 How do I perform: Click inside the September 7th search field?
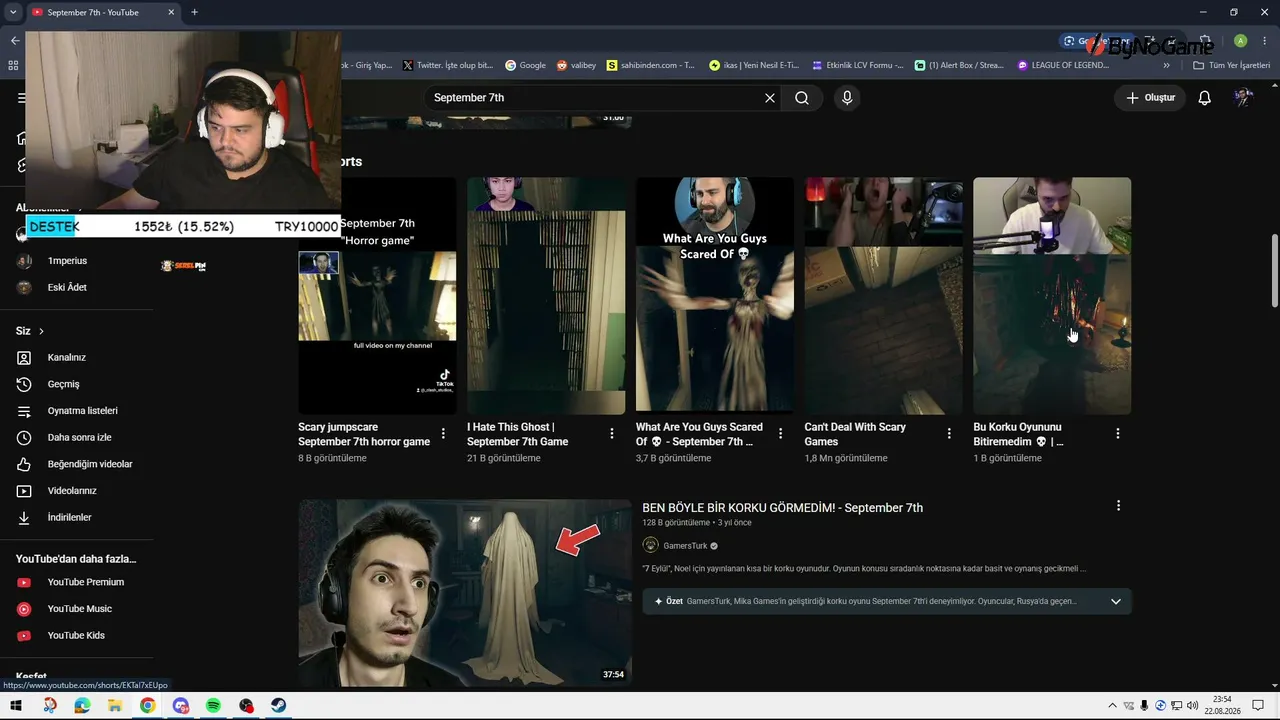pos(595,98)
